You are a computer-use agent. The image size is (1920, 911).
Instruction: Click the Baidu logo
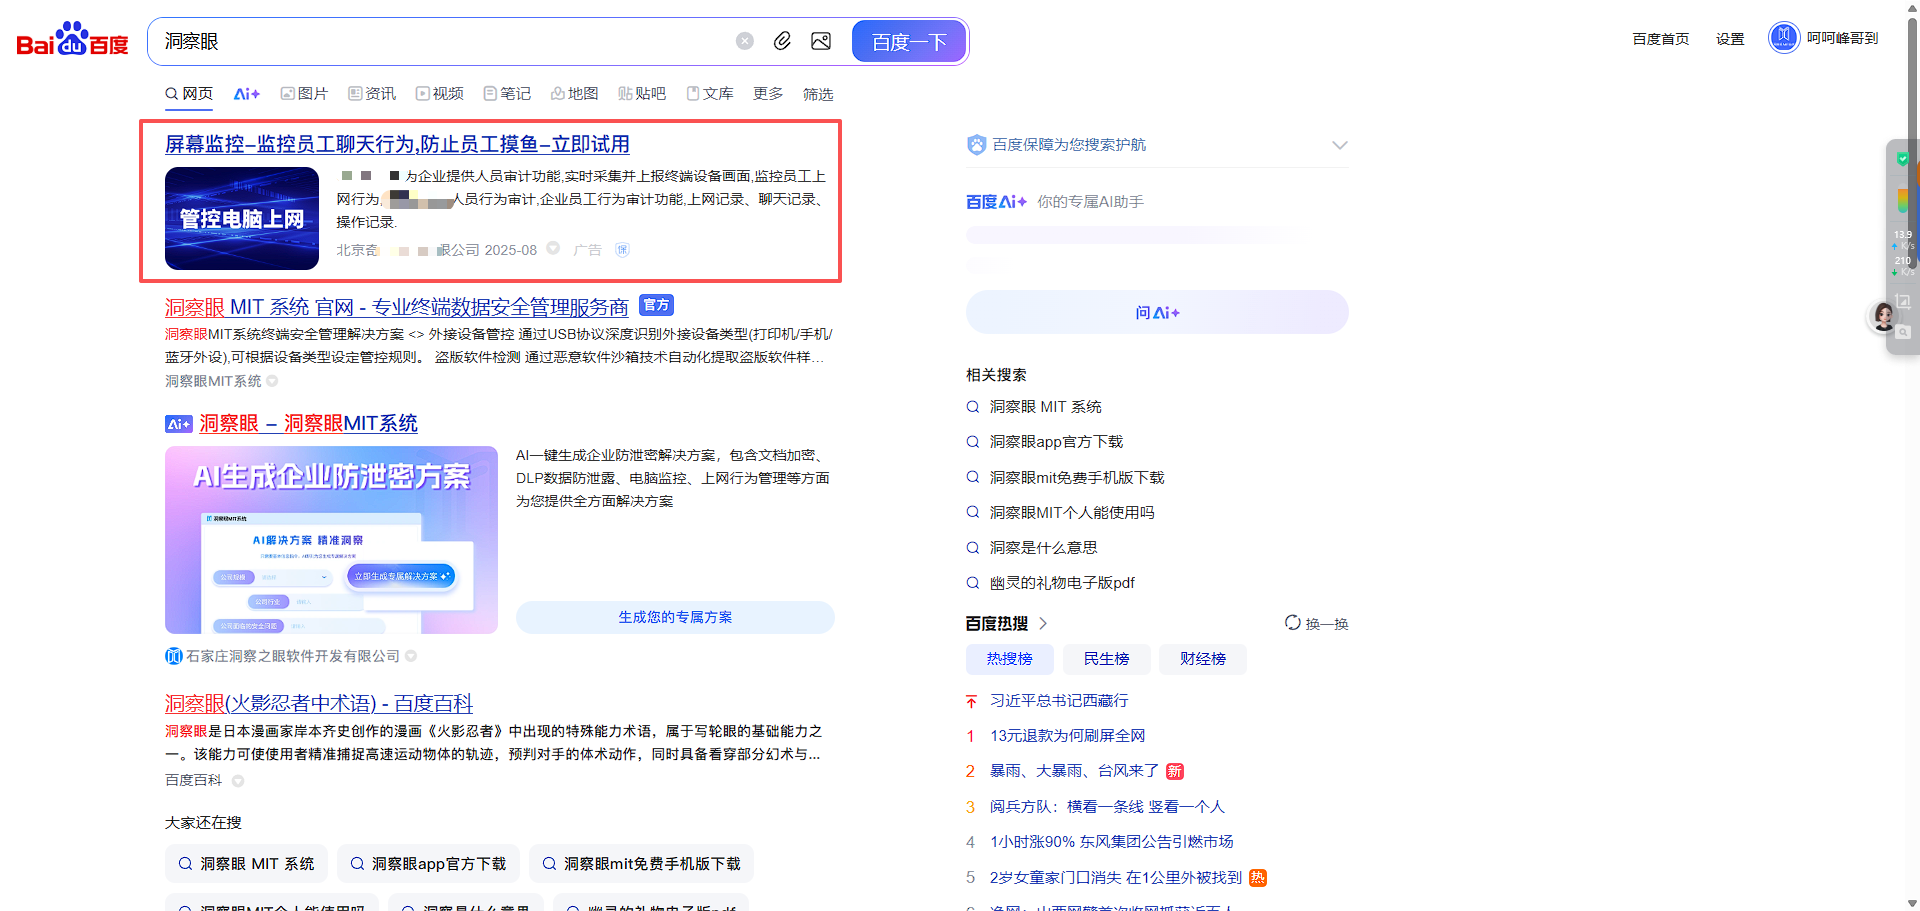coord(72,40)
